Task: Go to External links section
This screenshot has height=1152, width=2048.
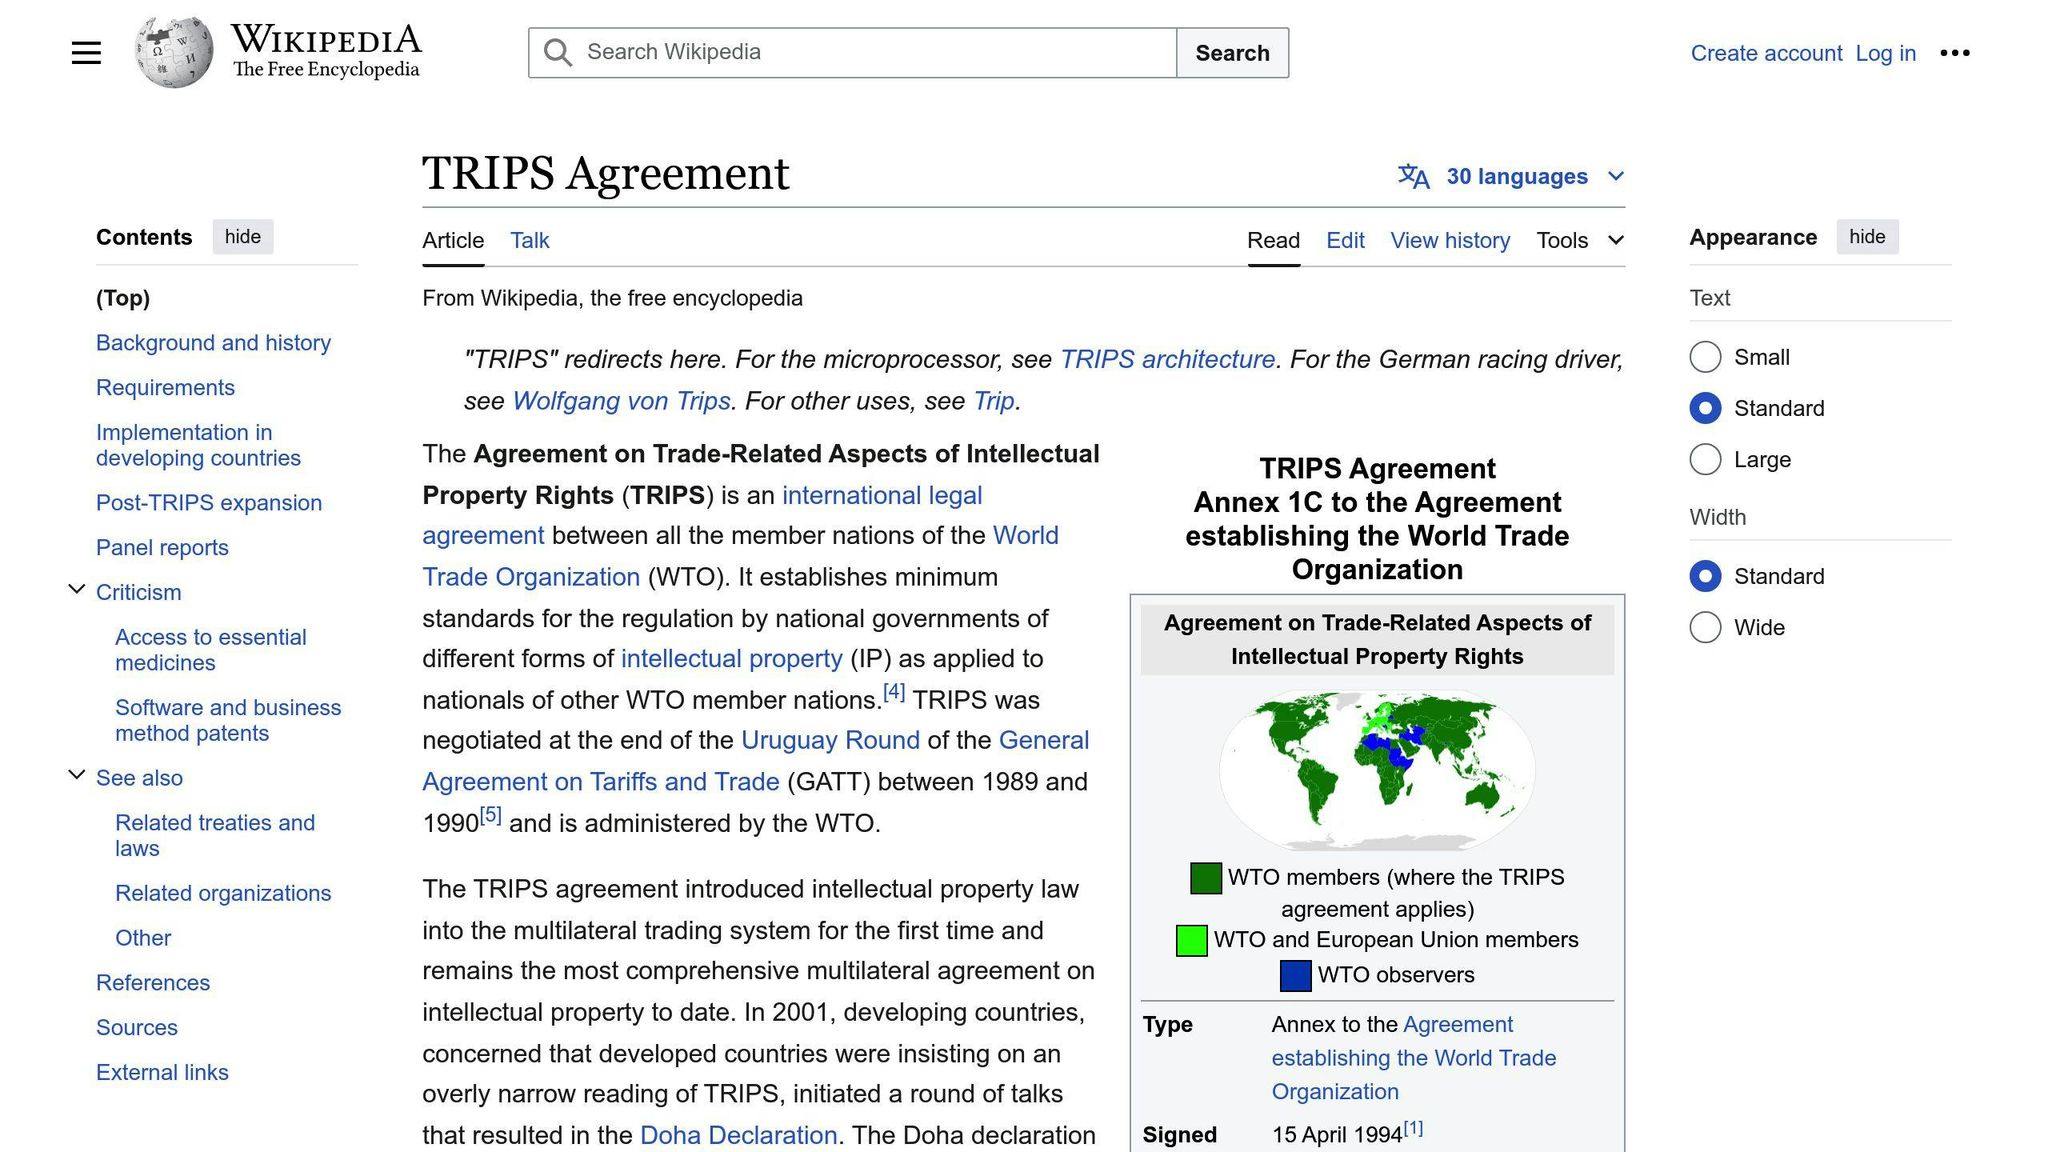Action: tap(162, 1073)
